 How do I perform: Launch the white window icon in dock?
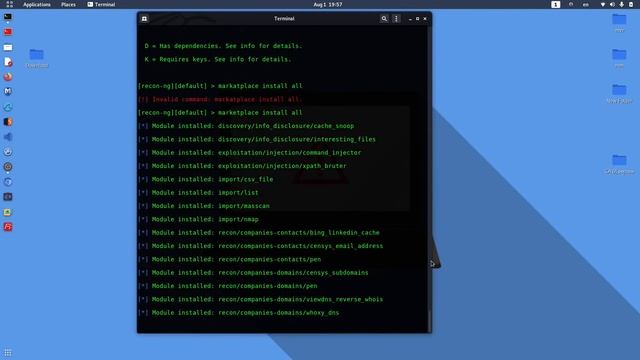coord(8,47)
